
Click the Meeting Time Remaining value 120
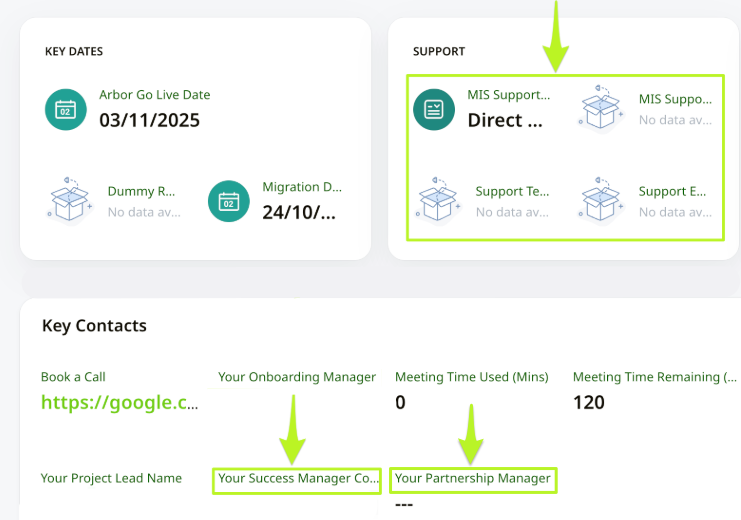point(589,402)
